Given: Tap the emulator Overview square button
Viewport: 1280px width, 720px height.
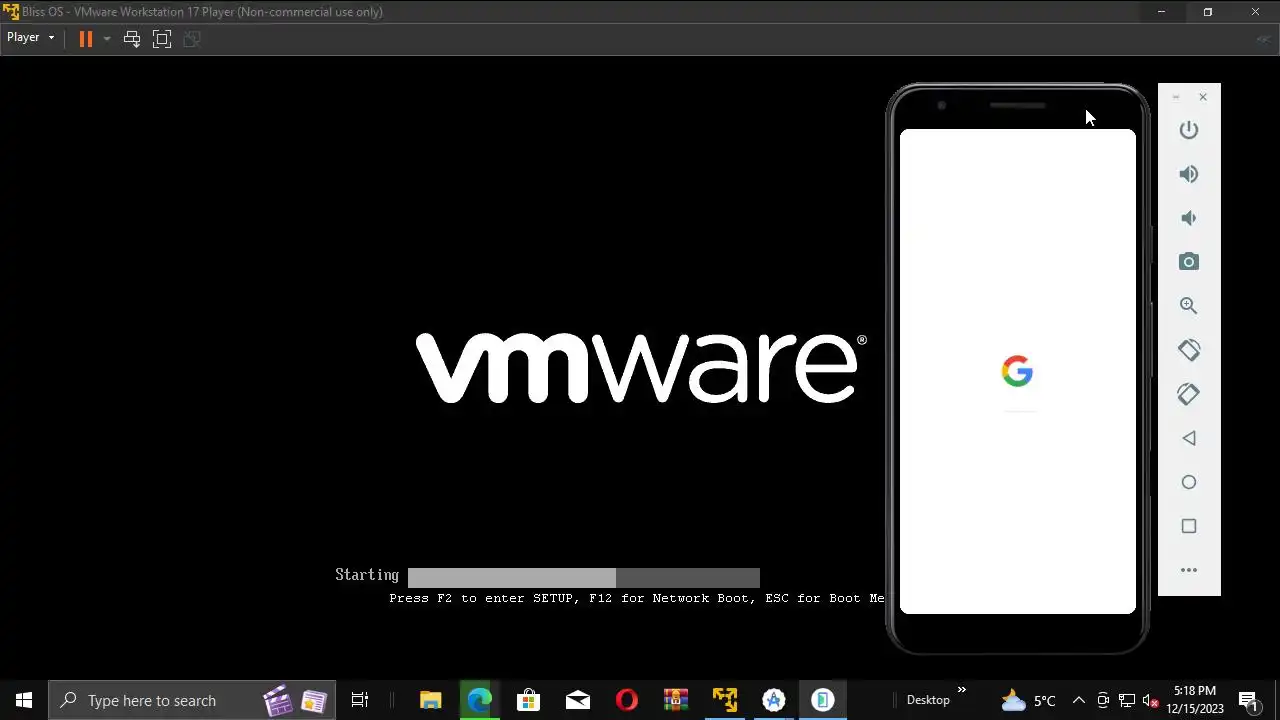Looking at the screenshot, I should (x=1188, y=526).
